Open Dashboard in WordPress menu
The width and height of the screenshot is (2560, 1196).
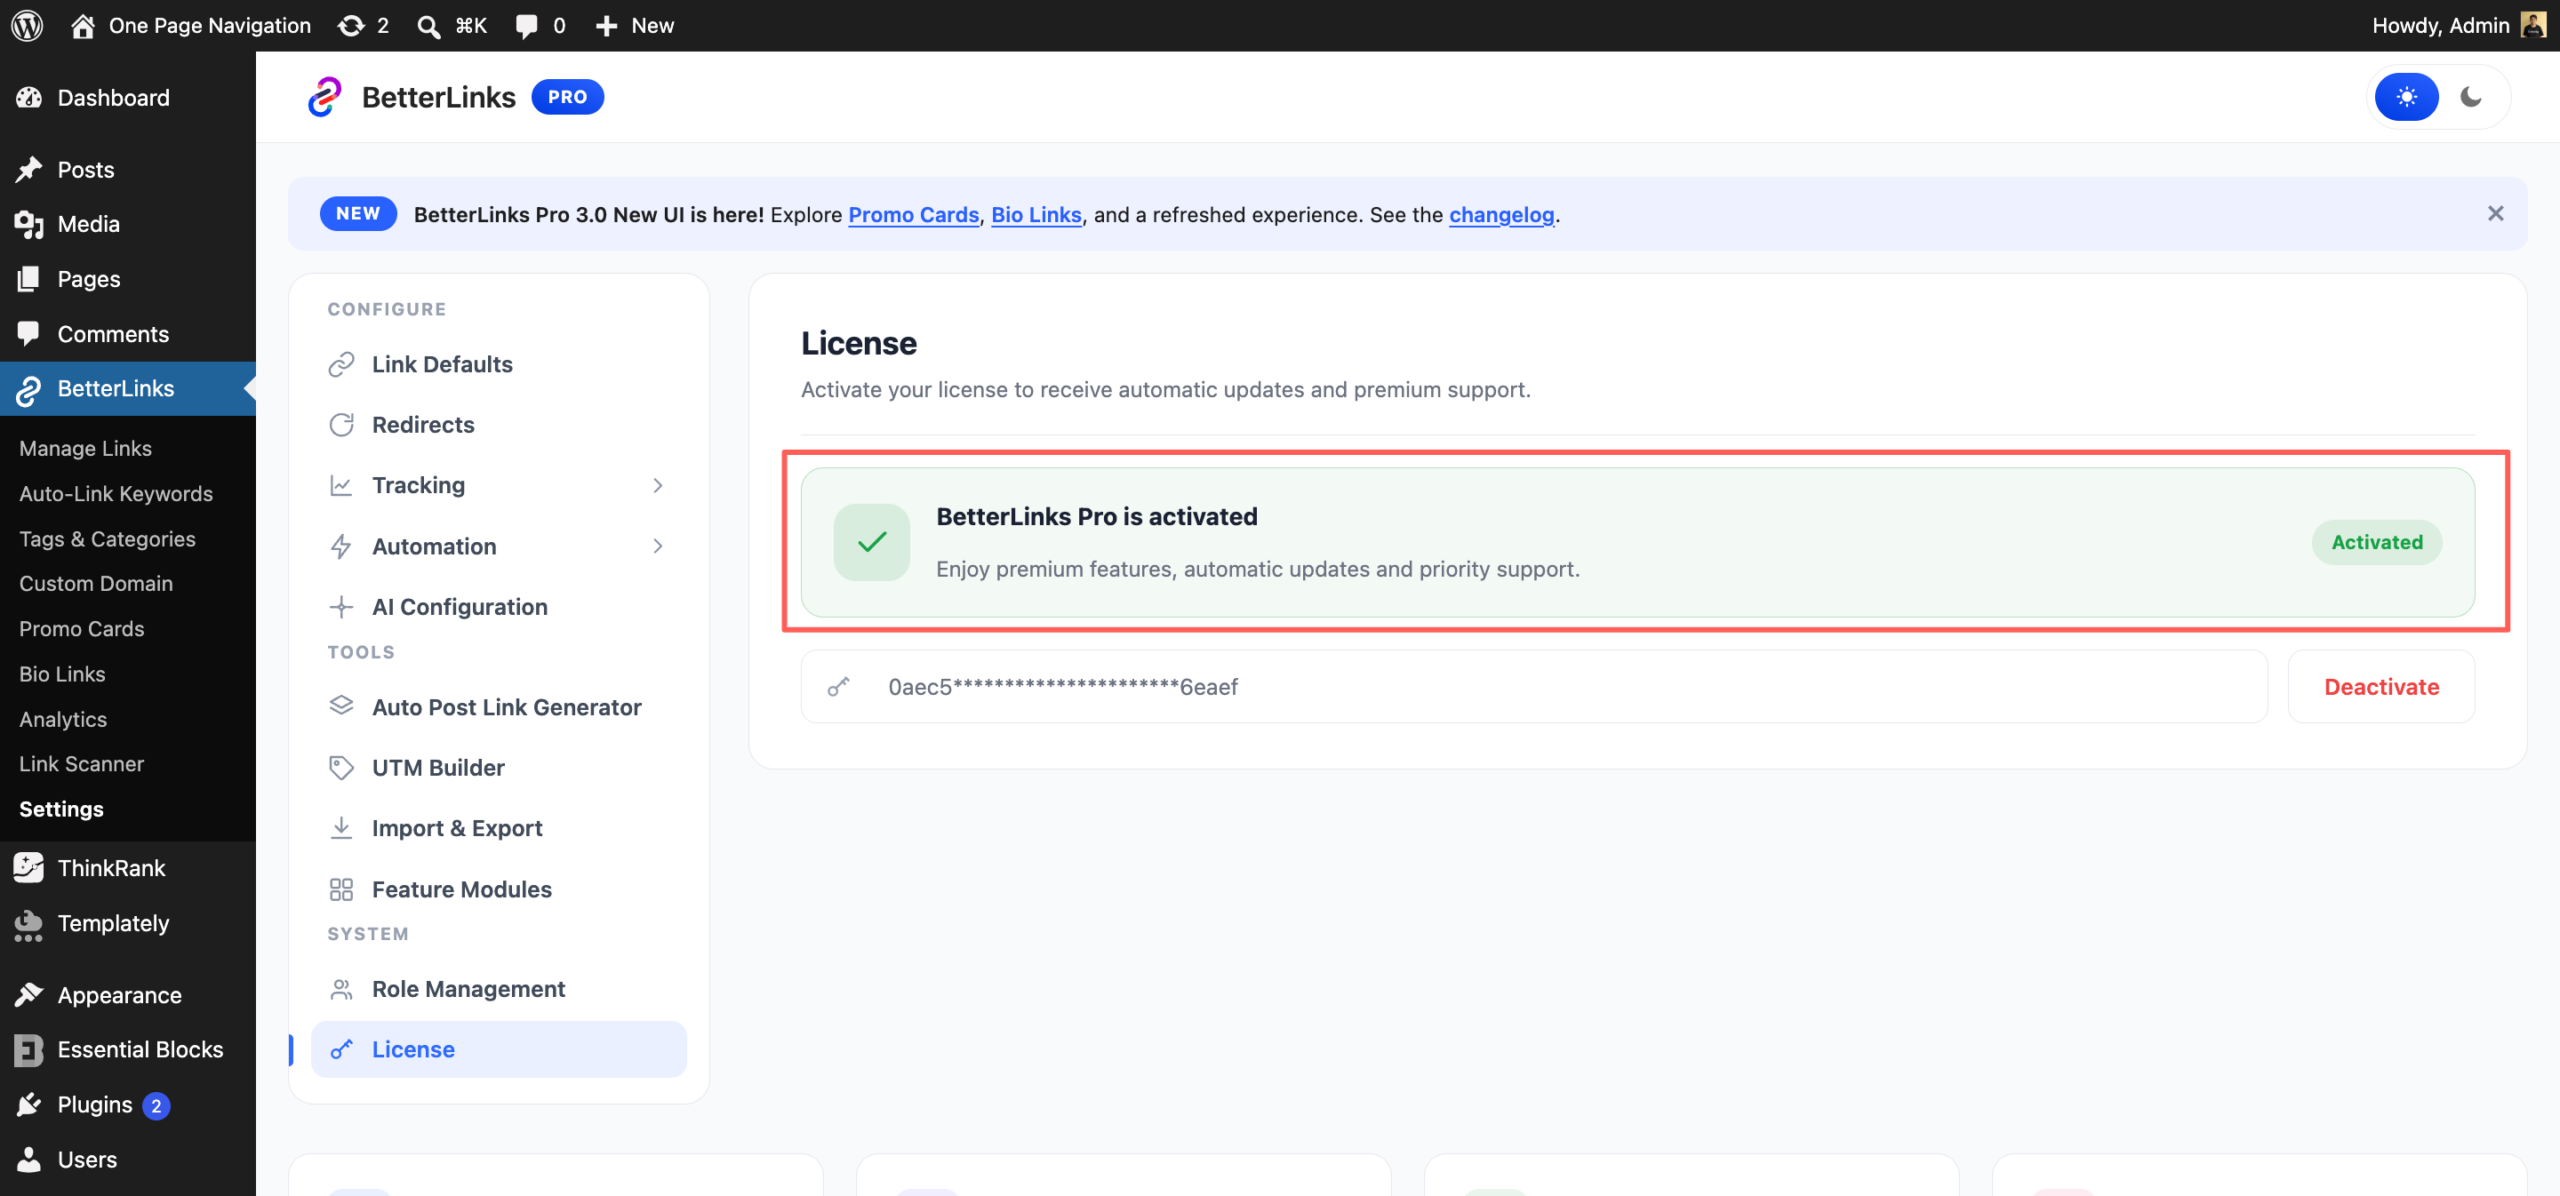128,97
